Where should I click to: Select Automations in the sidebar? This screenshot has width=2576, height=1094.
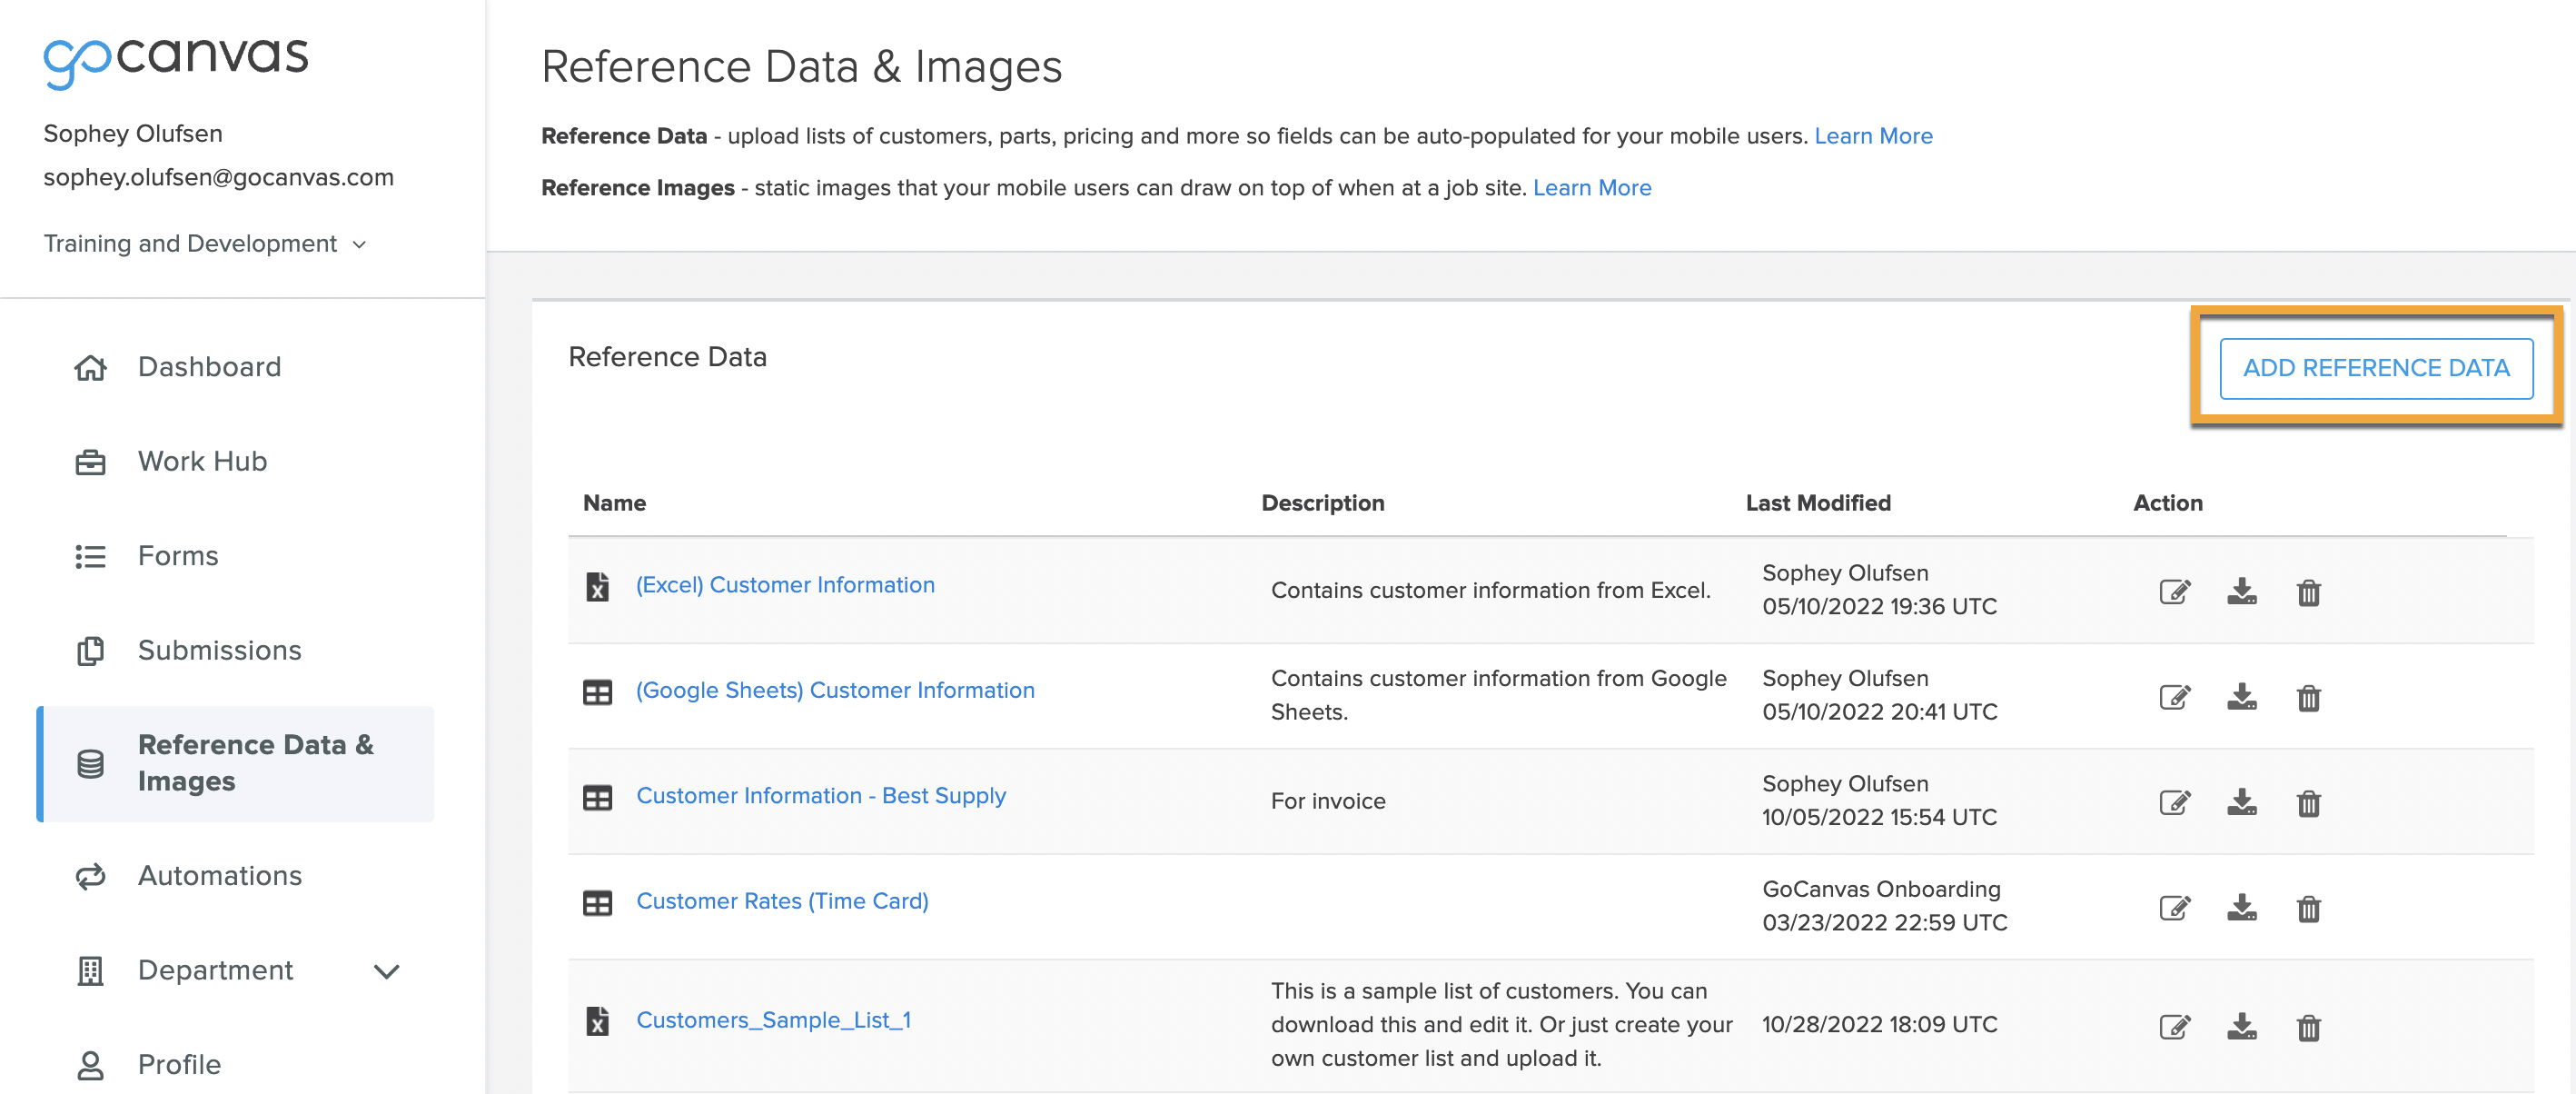(219, 876)
